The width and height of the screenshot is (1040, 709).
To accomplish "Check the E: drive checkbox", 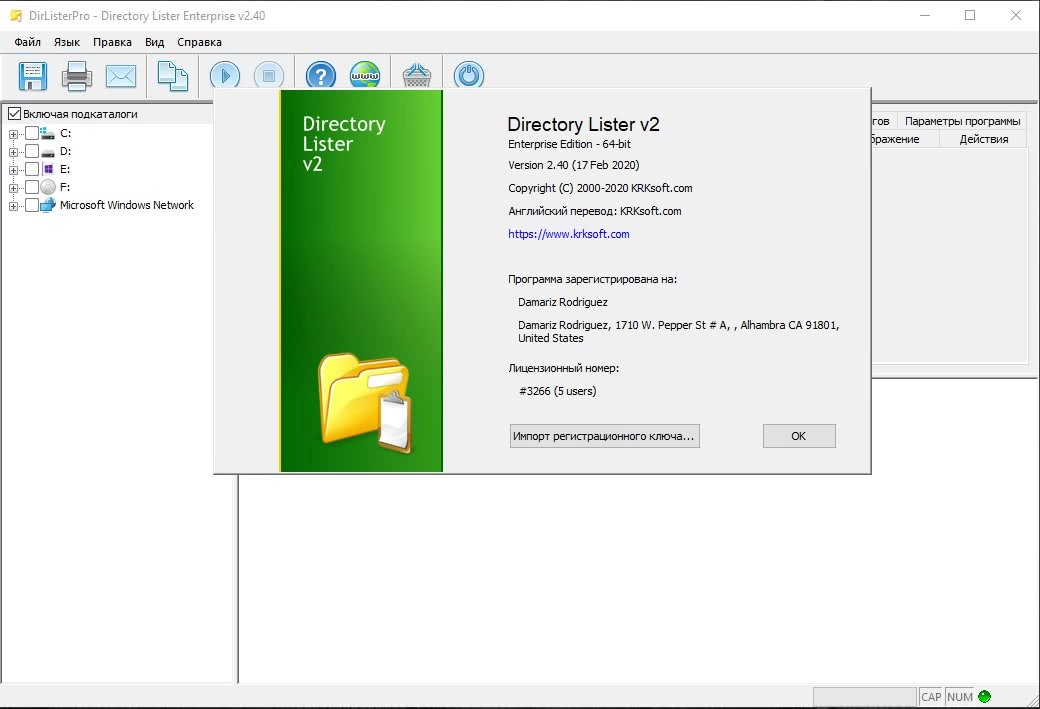I will (x=31, y=169).
